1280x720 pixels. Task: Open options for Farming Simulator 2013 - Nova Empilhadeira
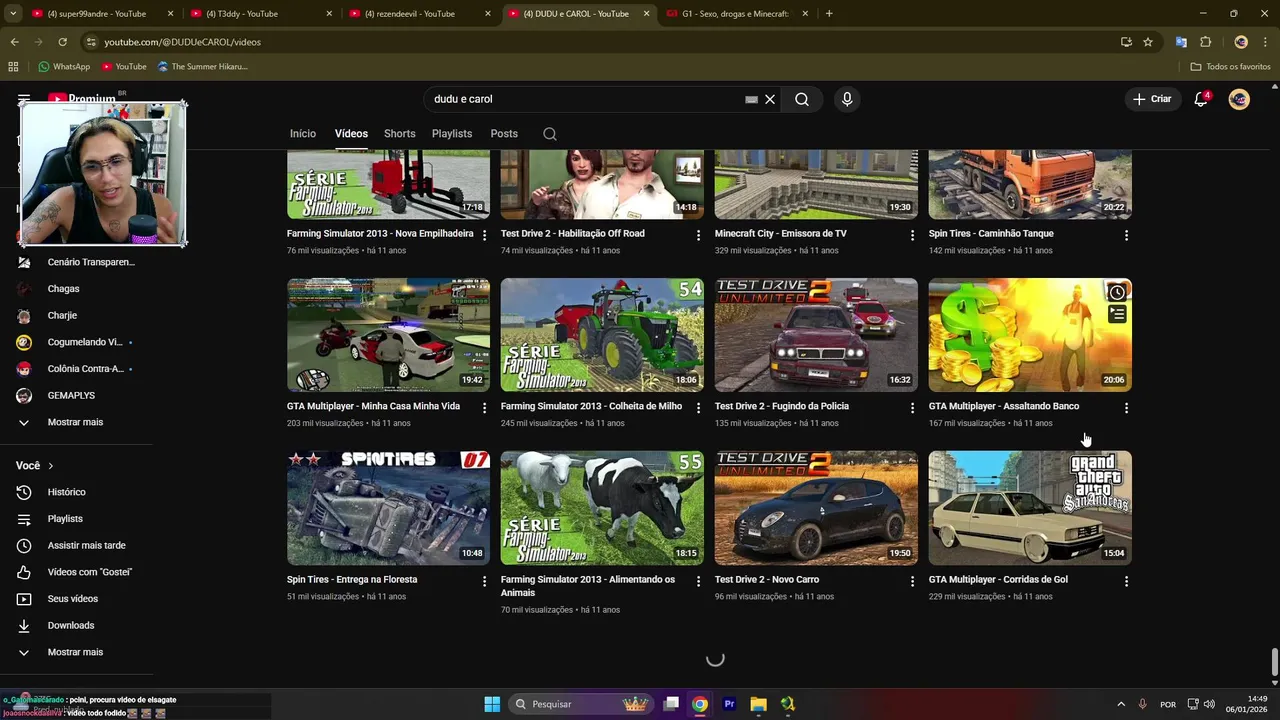coord(485,235)
